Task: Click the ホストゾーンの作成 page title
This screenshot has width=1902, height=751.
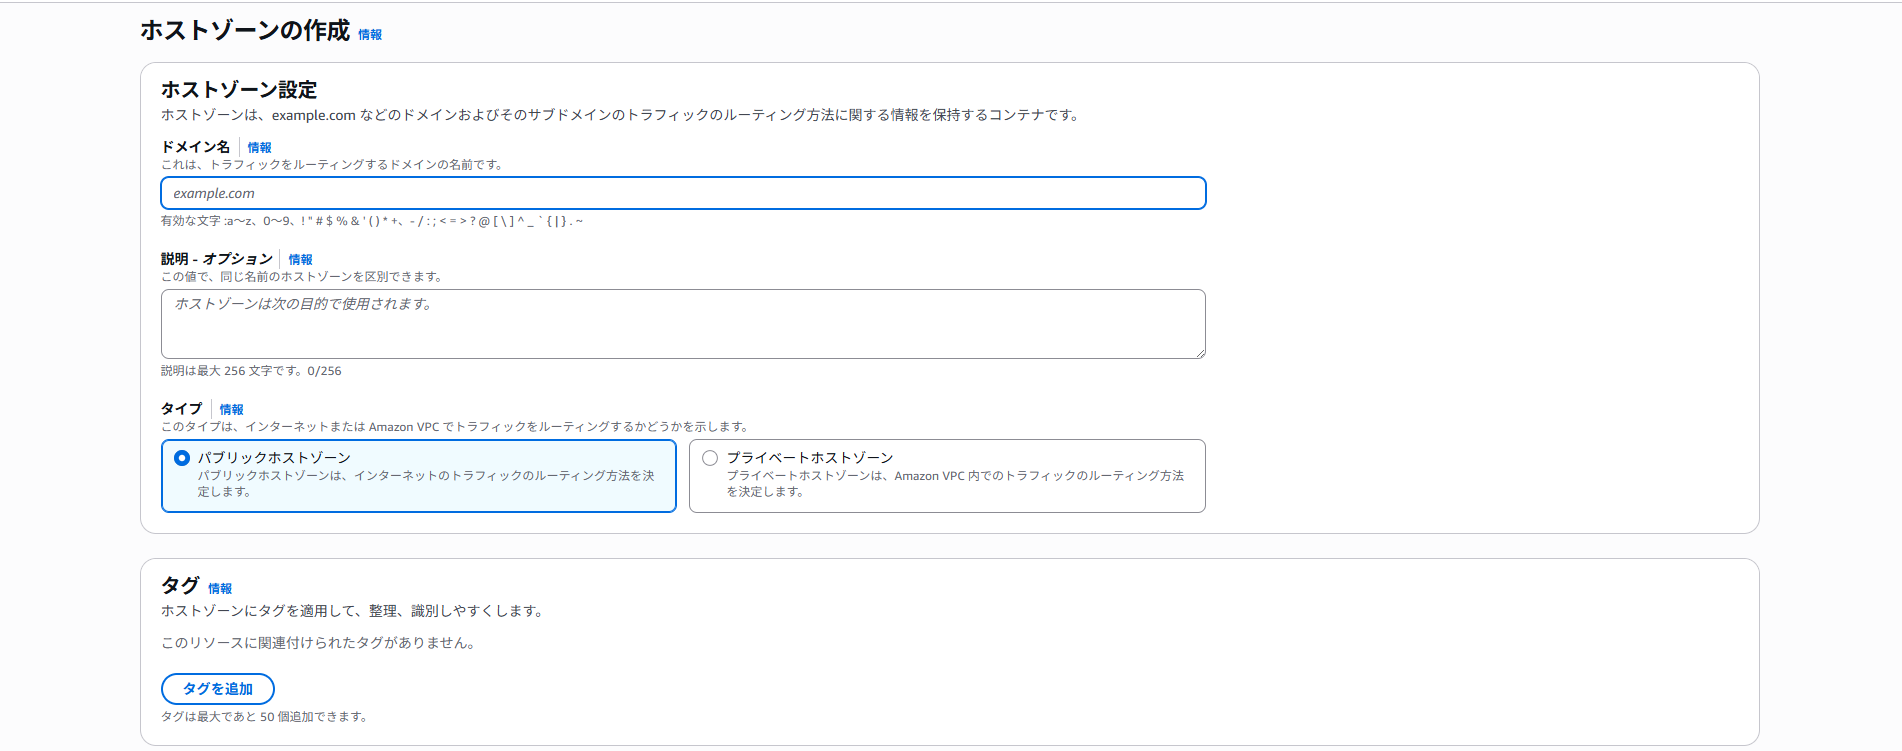Action: point(245,31)
